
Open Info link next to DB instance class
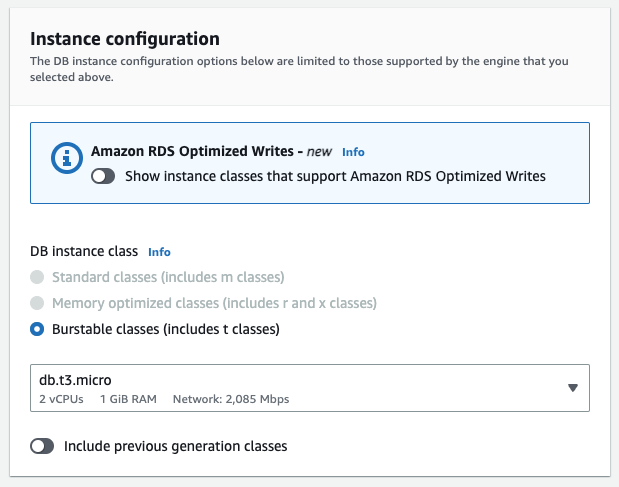(x=159, y=252)
